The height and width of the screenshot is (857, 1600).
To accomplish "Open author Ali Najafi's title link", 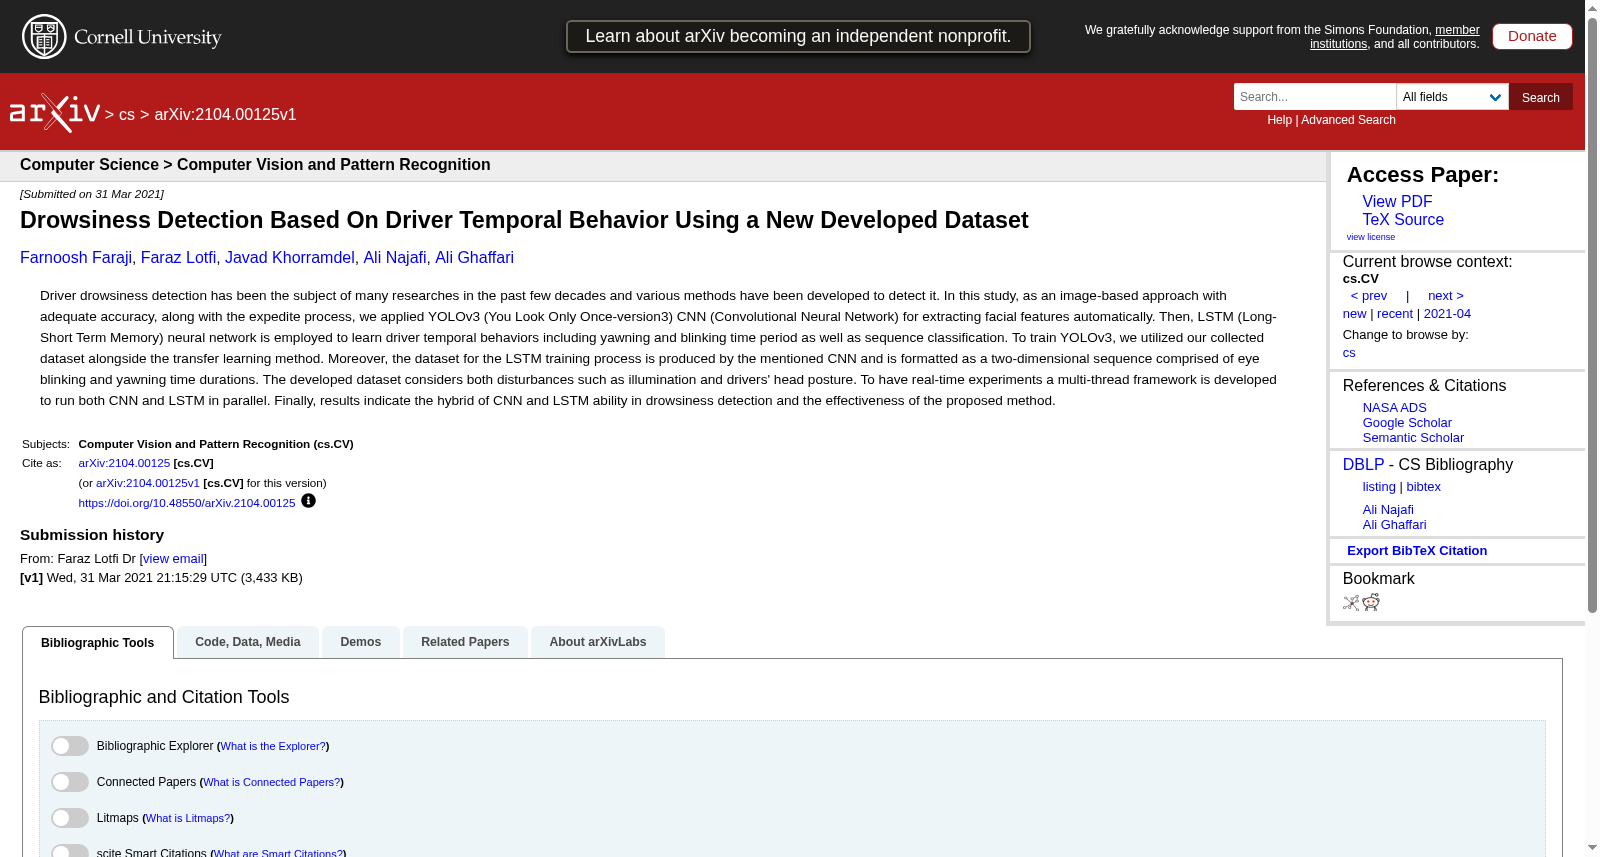I will click(x=395, y=258).
